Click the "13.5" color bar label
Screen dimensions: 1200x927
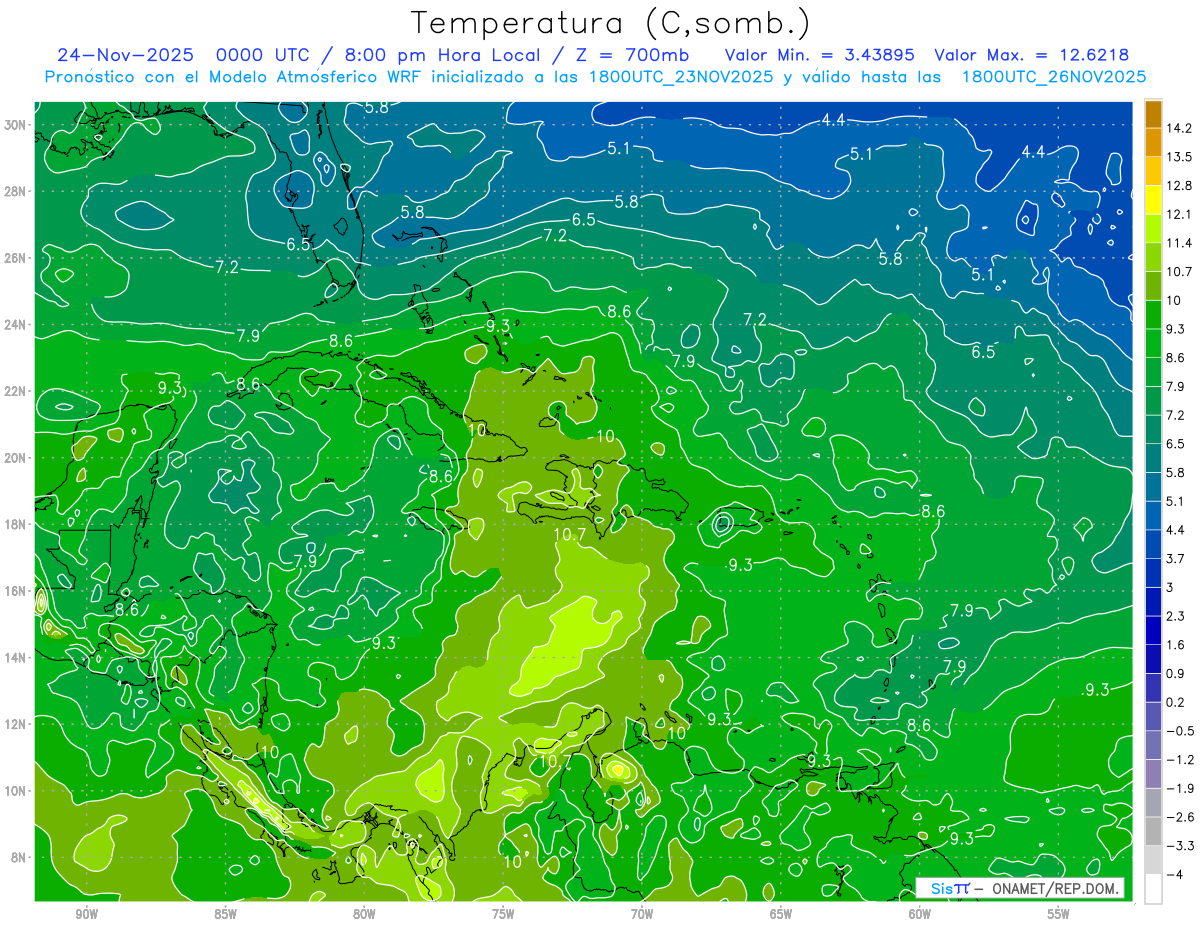point(1179,157)
